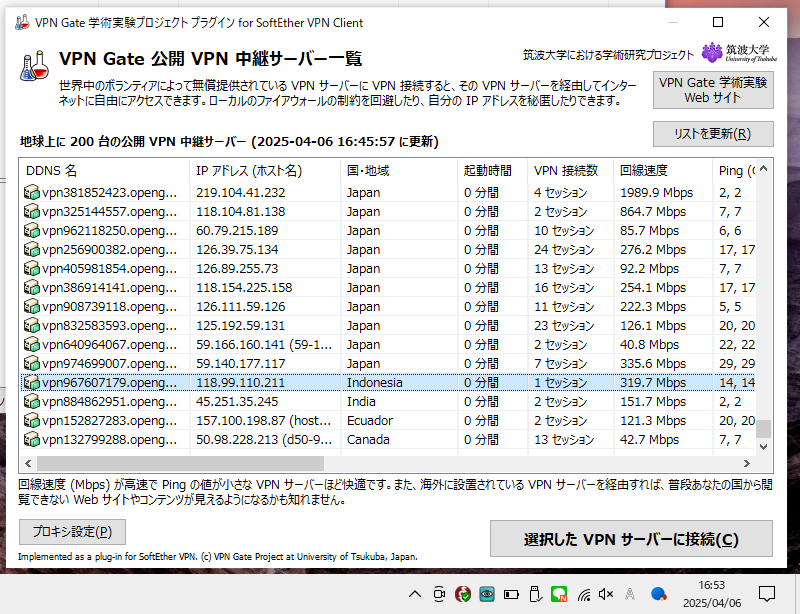This screenshot has width=800, height=614.
Task: Click server icon of vpn640964067 row
Action: coord(32,345)
